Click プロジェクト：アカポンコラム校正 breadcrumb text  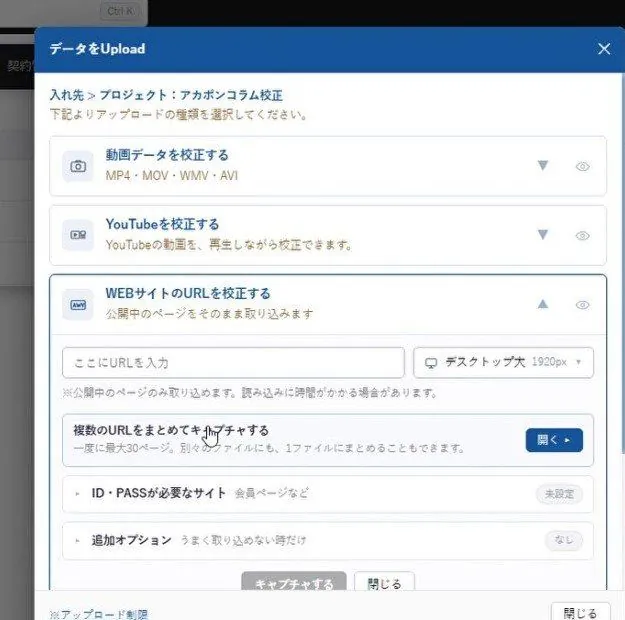click(191, 95)
